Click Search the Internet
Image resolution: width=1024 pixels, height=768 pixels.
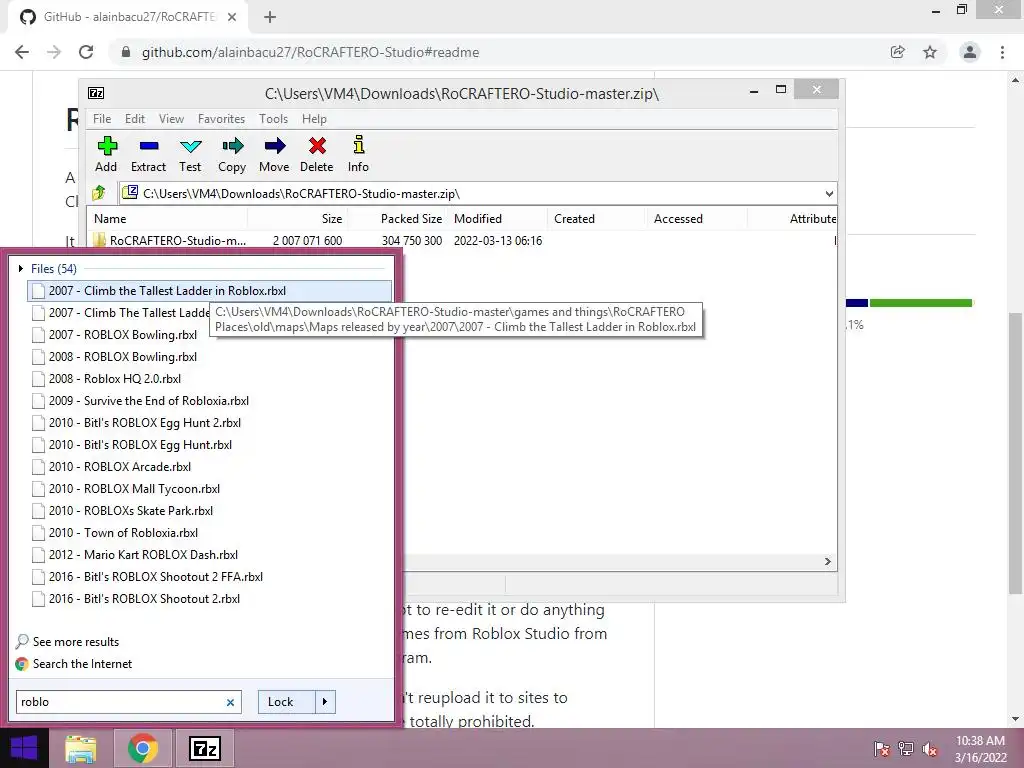point(82,664)
